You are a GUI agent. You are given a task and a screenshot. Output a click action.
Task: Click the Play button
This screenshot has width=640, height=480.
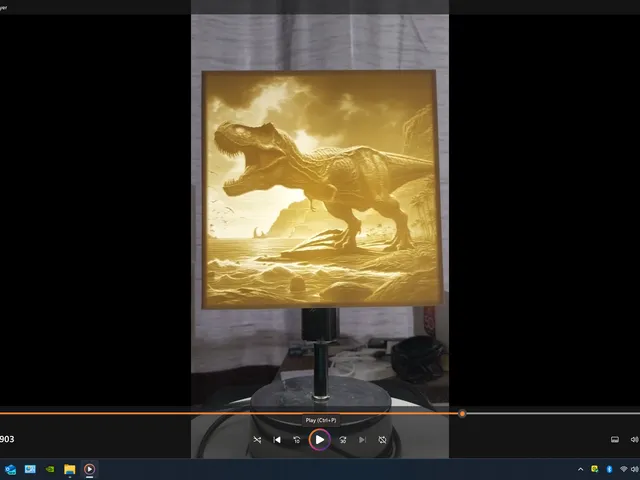point(320,440)
